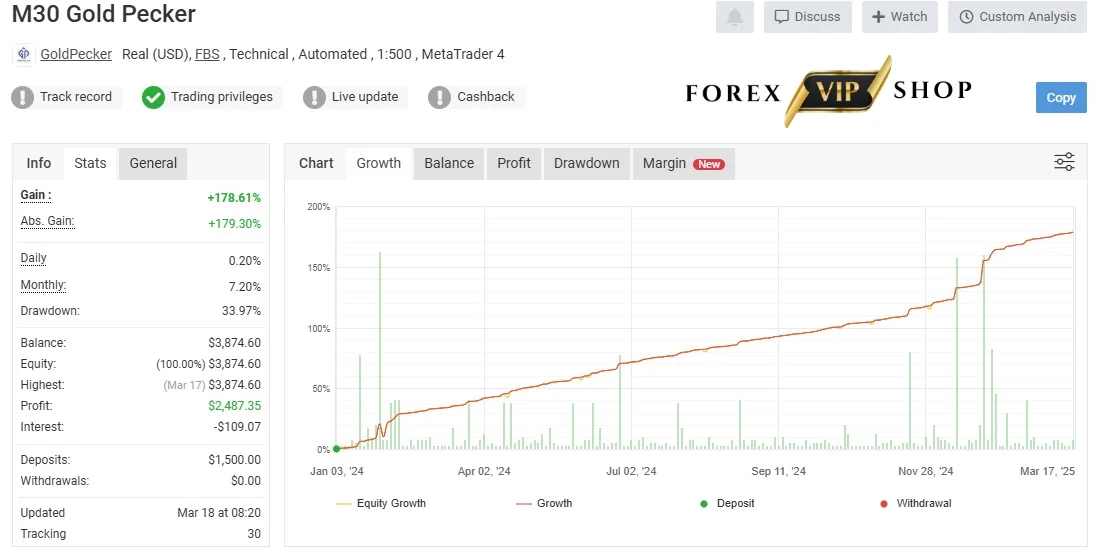1100x553 pixels.
Task: Toggle Deposit markers in chart legend
Action: pyautogui.click(x=727, y=503)
